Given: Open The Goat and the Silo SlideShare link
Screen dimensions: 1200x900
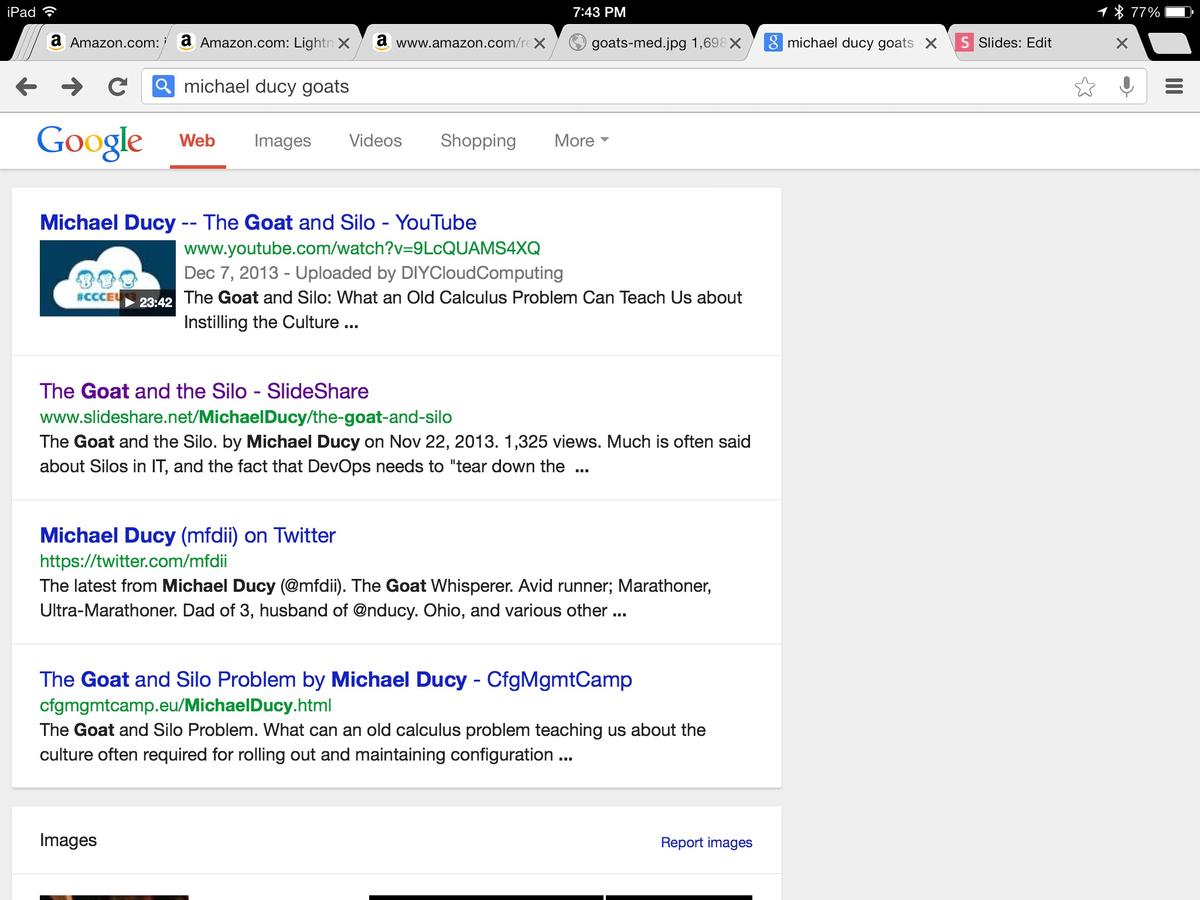Looking at the screenshot, I should (204, 391).
